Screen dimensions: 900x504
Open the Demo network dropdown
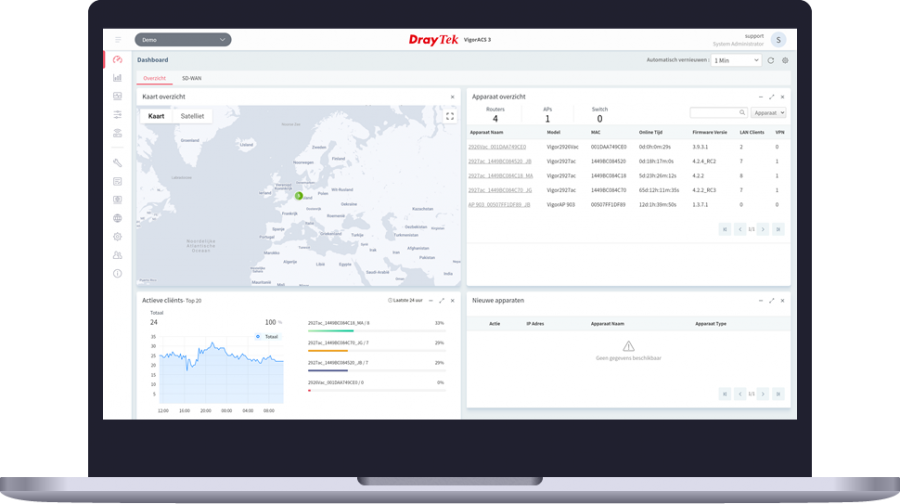tap(183, 40)
